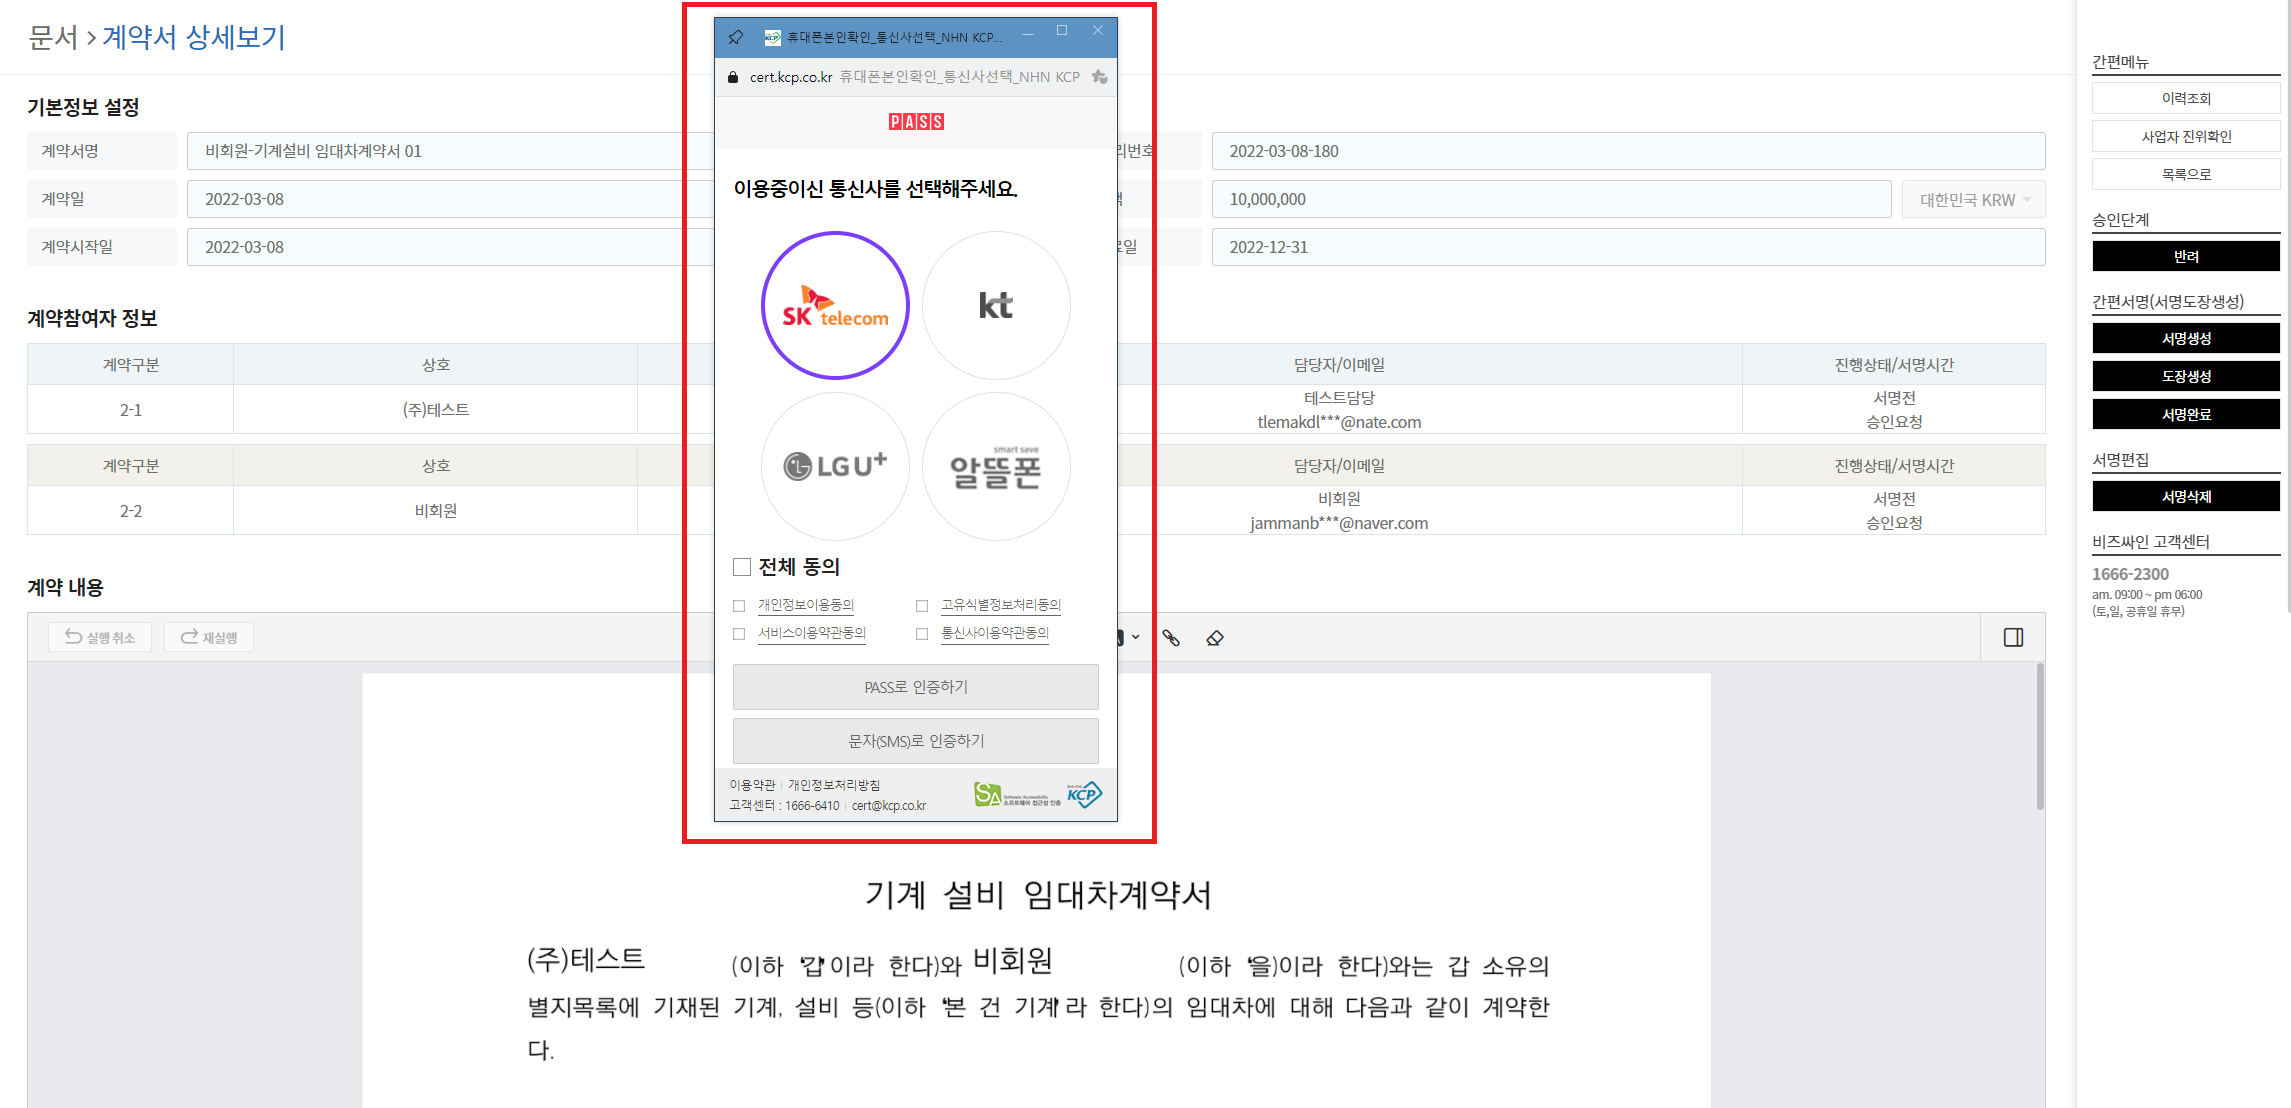Click the 2-2 contract type cell
Screen dimensions: 2291x1108
pos(131,510)
